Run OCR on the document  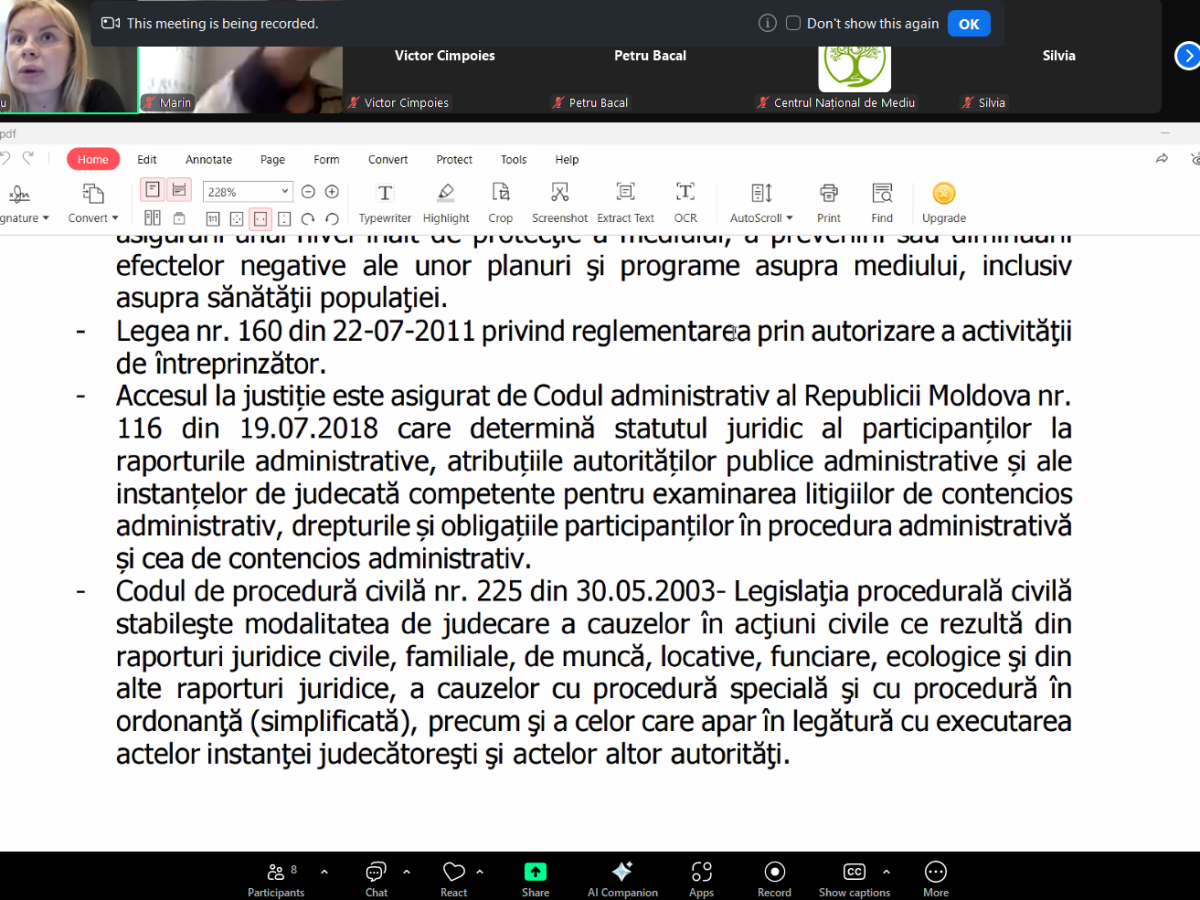[x=685, y=202]
